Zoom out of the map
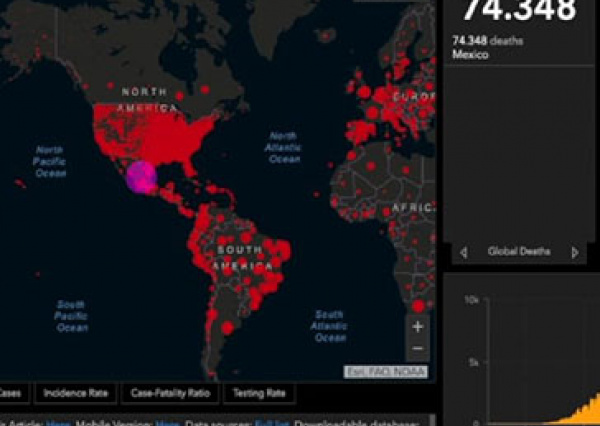 coord(418,347)
